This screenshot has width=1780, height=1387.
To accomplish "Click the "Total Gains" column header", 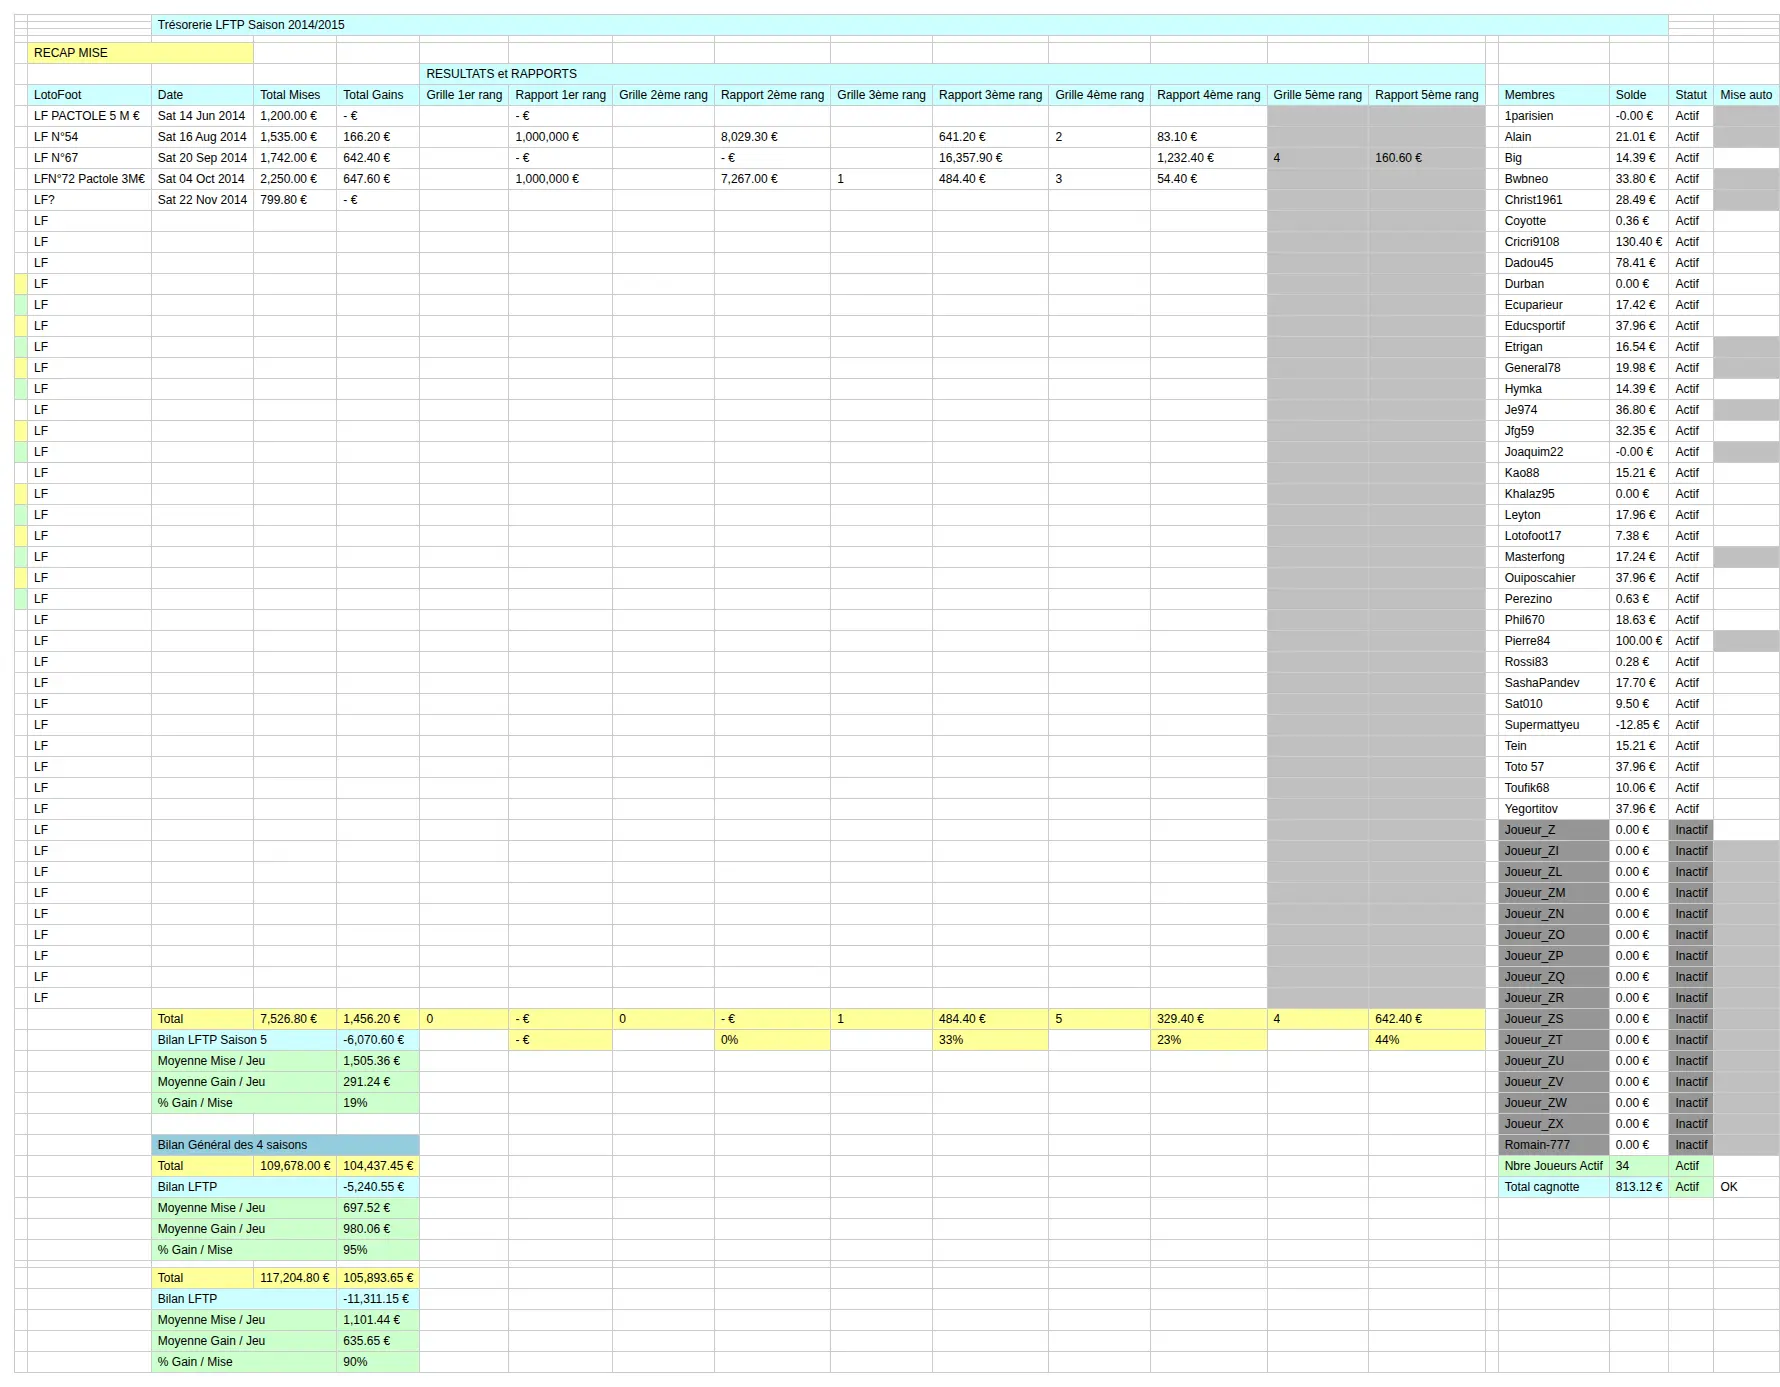I will (378, 95).
